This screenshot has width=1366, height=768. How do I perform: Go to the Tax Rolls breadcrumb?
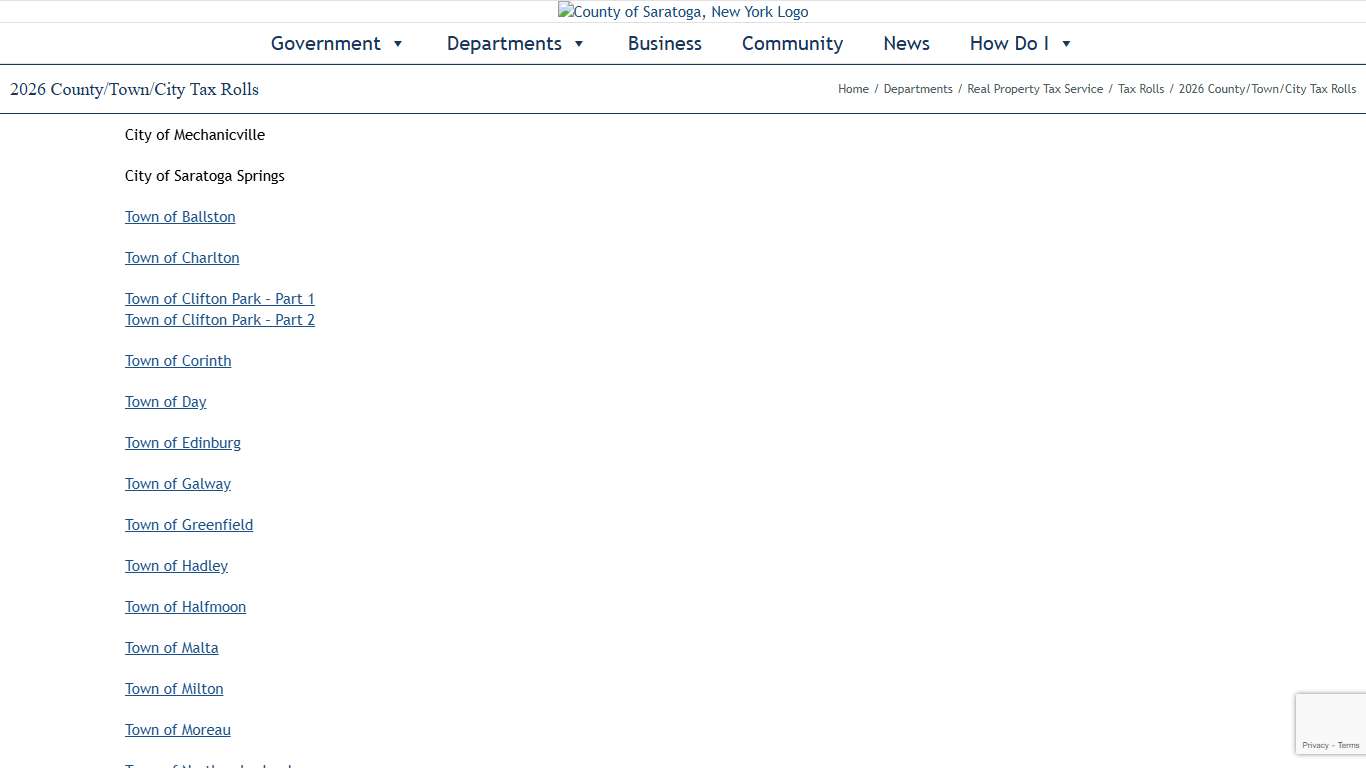[x=1141, y=89]
